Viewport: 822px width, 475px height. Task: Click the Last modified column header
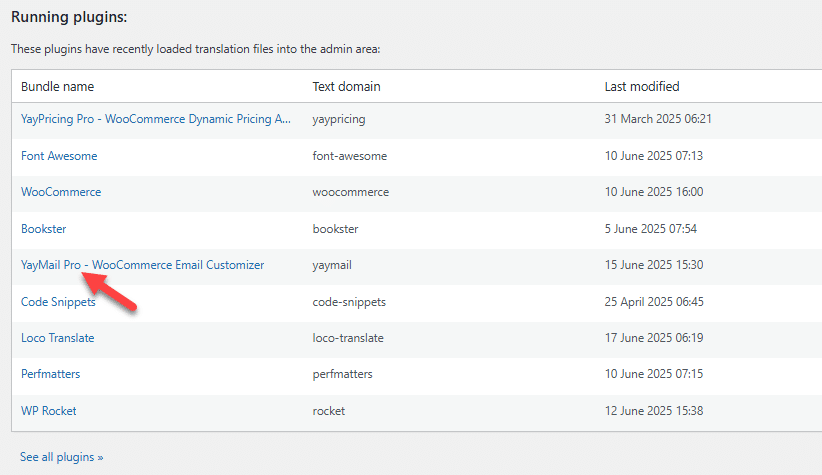pos(642,87)
